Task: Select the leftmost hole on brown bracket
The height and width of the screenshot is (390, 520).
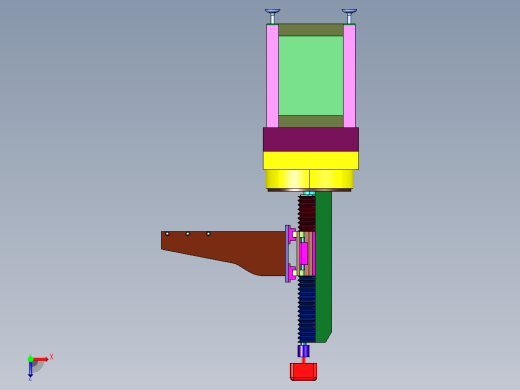Action: click(167, 234)
